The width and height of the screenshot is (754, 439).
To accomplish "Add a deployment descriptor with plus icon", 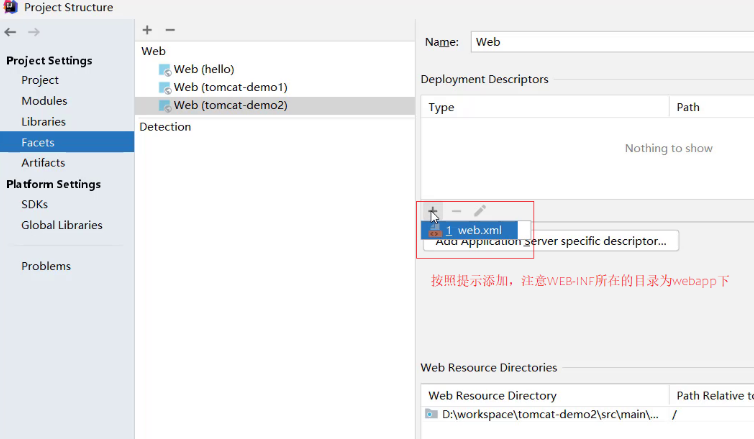I will (x=433, y=211).
